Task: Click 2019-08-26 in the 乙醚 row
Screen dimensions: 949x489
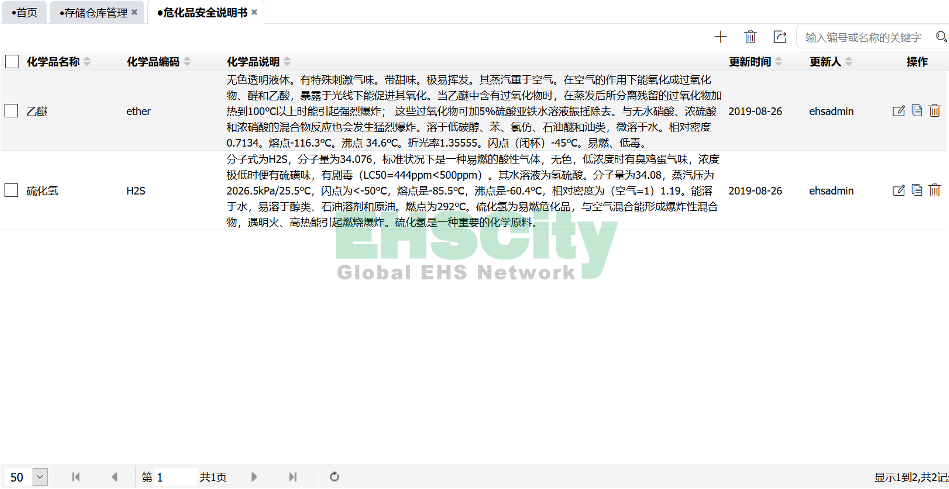Action: pyautogui.click(x=755, y=111)
